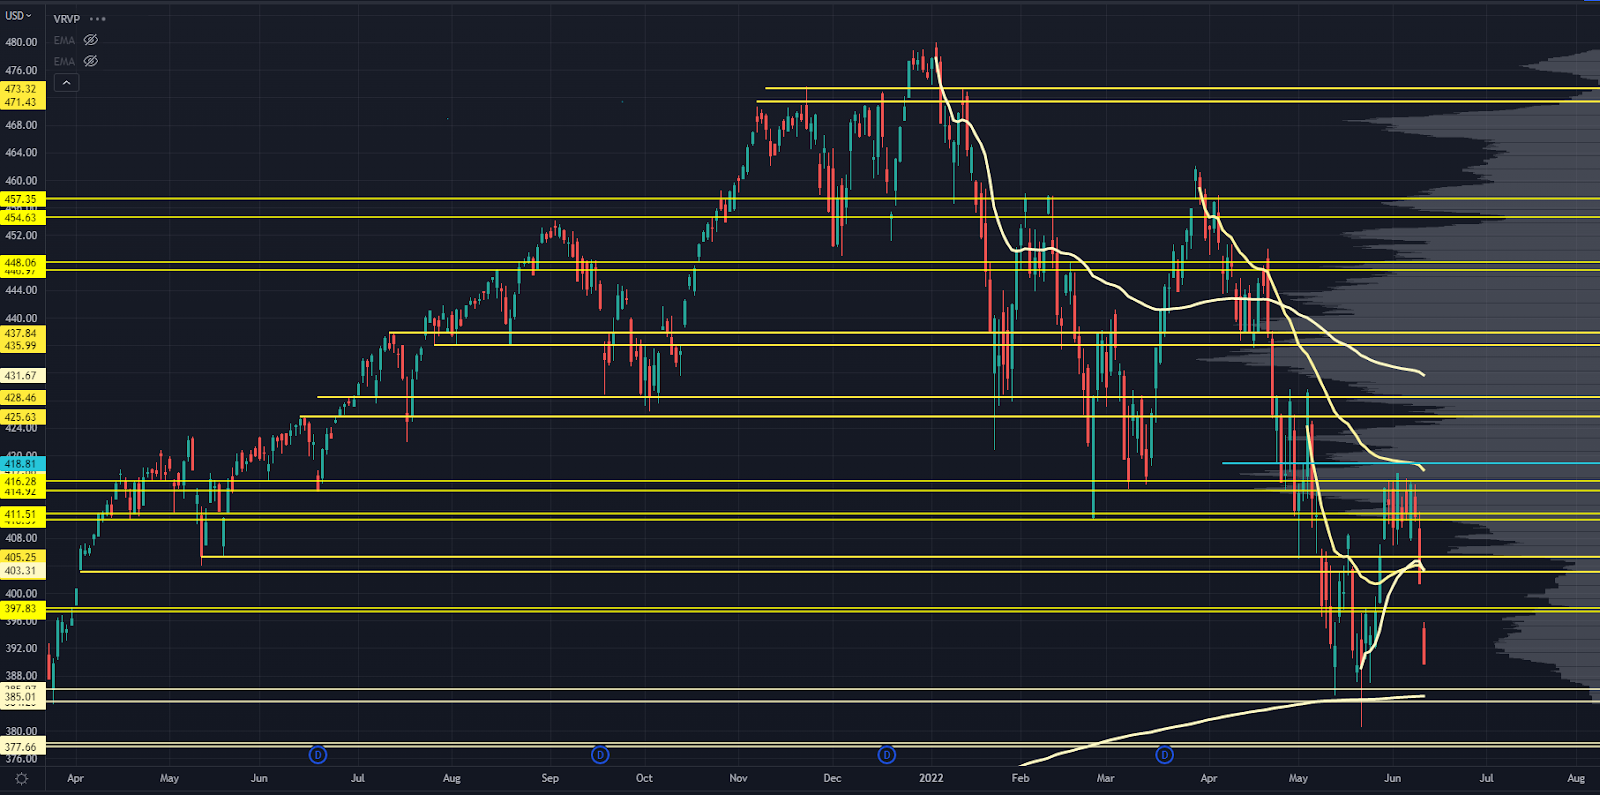Collapse the indicator legend with the chevron

65,82
